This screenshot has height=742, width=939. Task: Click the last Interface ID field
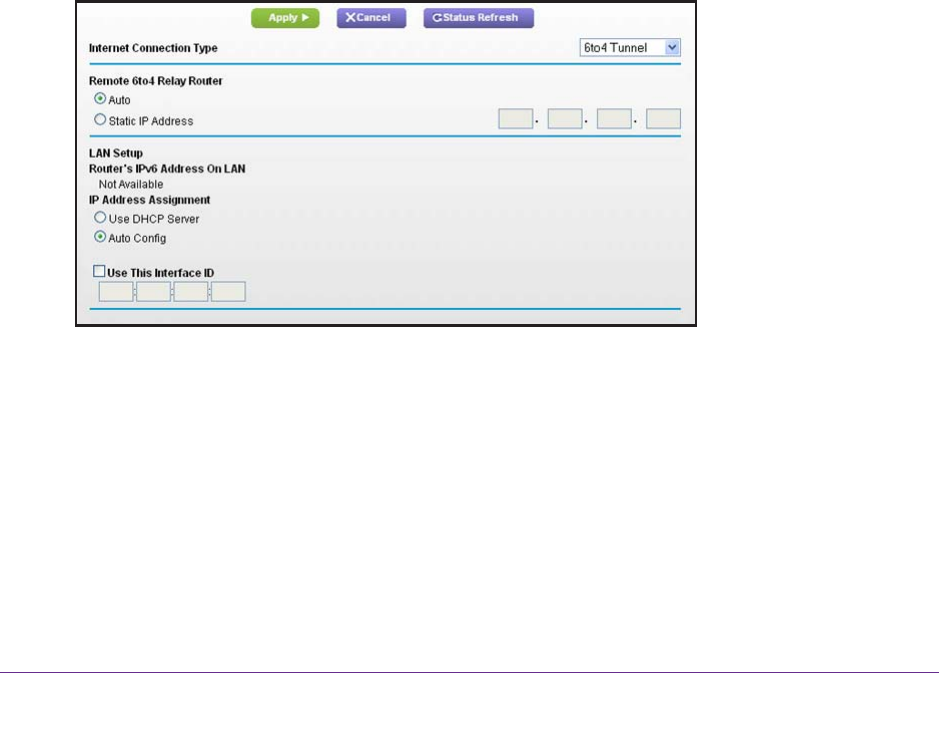point(228,292)
